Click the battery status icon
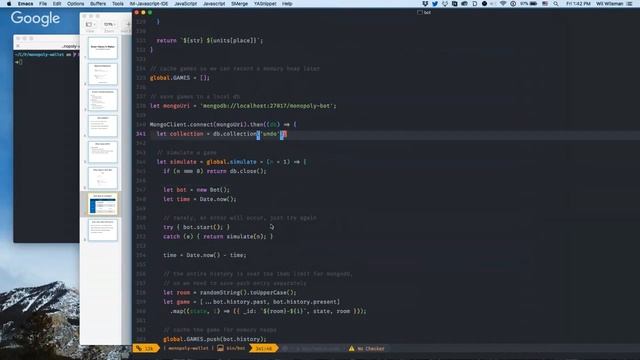The height and width of the screenshot is (360, 640). [x=533, y=4]
